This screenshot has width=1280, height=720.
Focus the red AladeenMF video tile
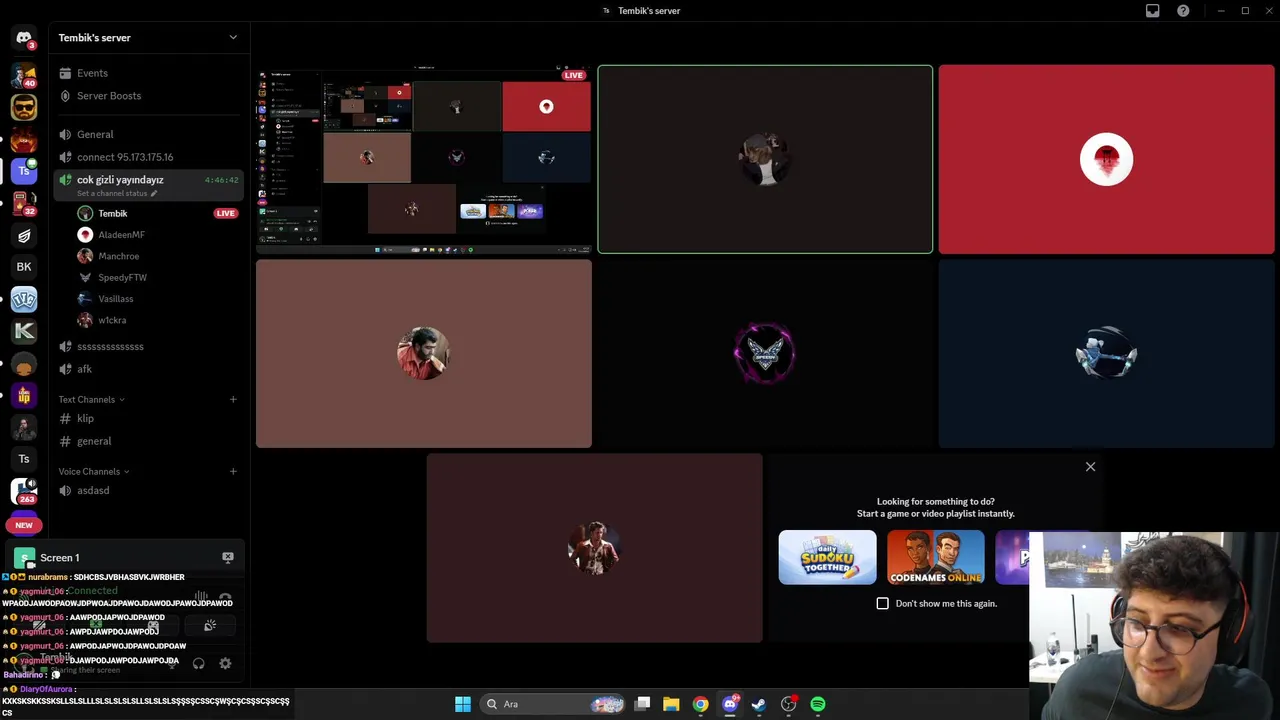pos(1106,159)
